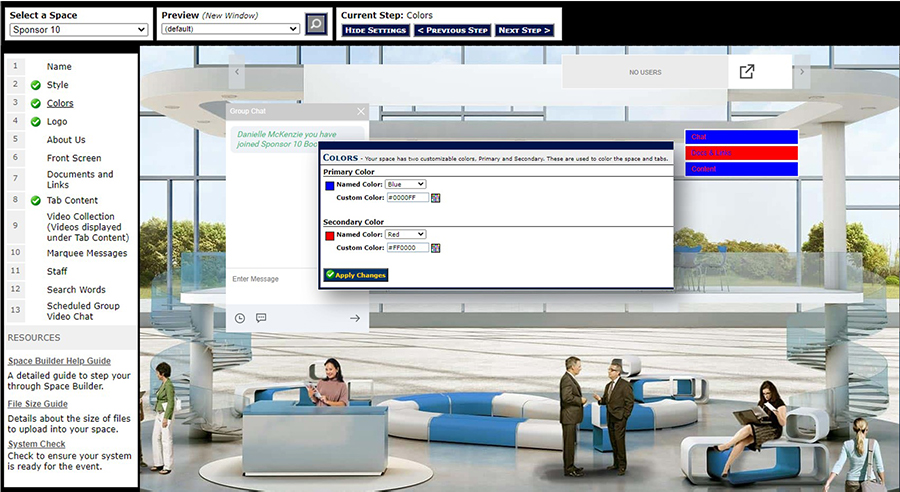Open Primary custom color picker icon
Viewport: 900px width, 492px height.
click(x=436, y=198)
